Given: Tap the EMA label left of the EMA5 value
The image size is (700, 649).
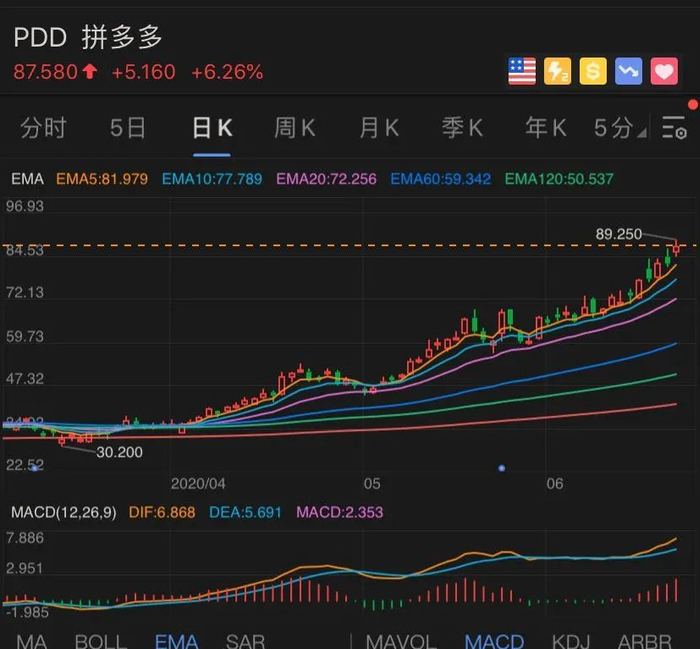Looking at the screenshot, I should (x=28, y=179).
